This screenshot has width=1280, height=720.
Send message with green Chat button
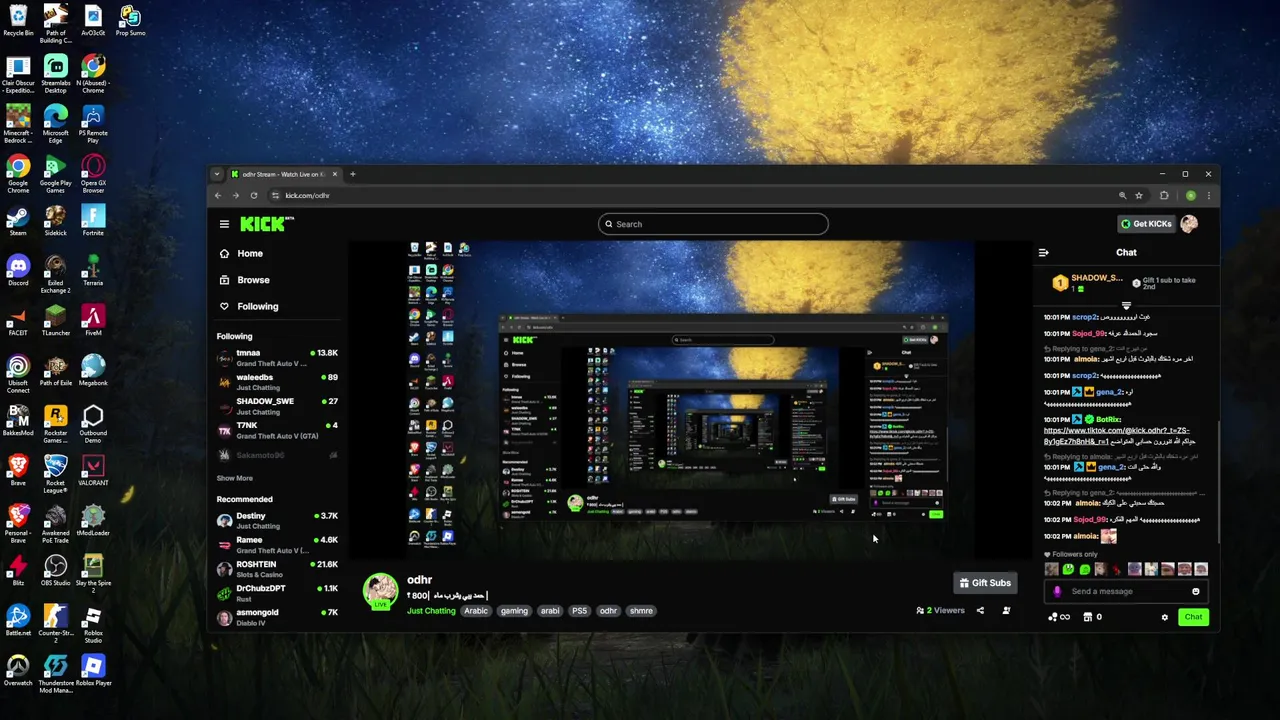[1193, 617]
